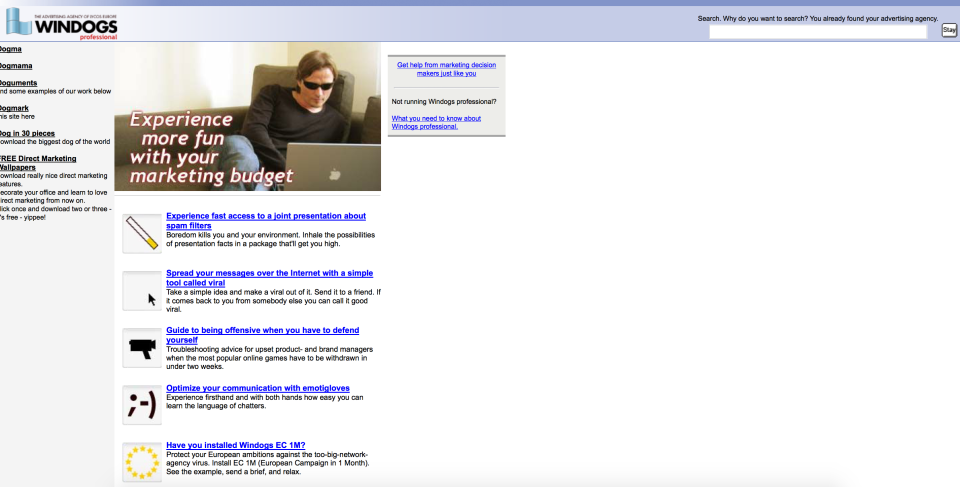The image size is (960, 487).
Task: Read 'Optimize your communication with emotigloves'
Action: [x=257, y=388]
